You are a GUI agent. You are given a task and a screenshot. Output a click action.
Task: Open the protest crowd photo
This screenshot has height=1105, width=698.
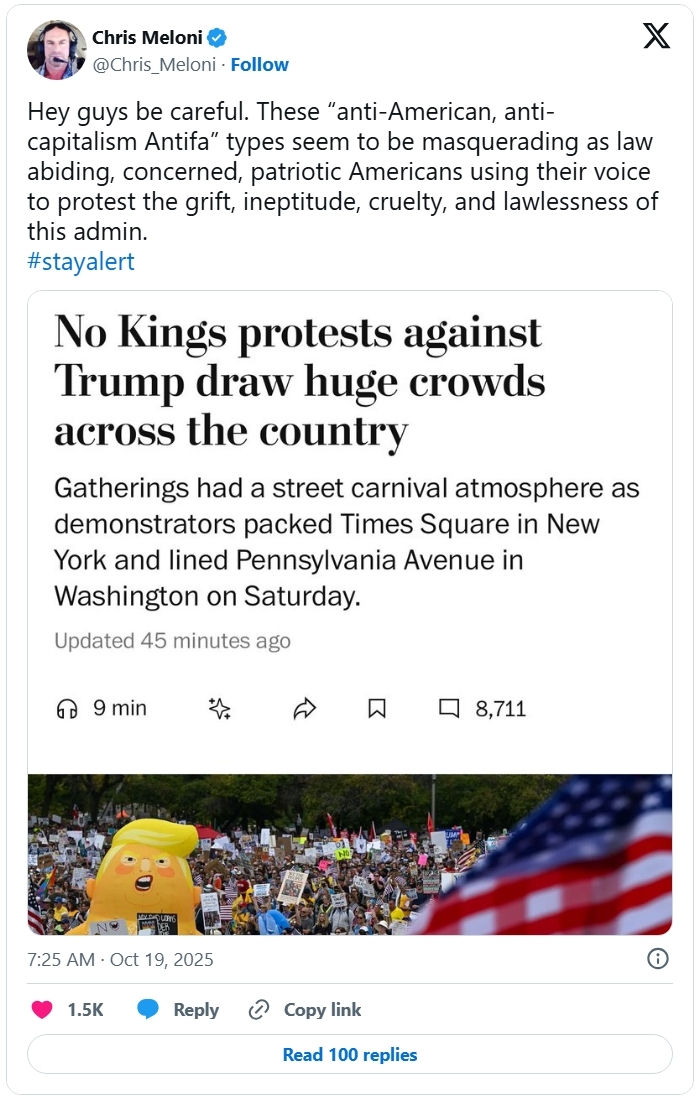click(349, 854)
